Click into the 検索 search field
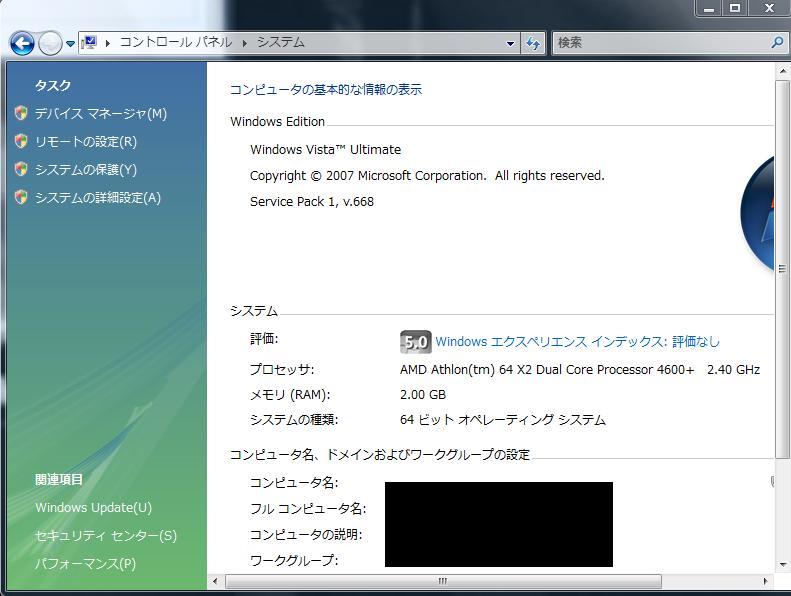Viewport: 791px width, 596px height. pos(661,43)
